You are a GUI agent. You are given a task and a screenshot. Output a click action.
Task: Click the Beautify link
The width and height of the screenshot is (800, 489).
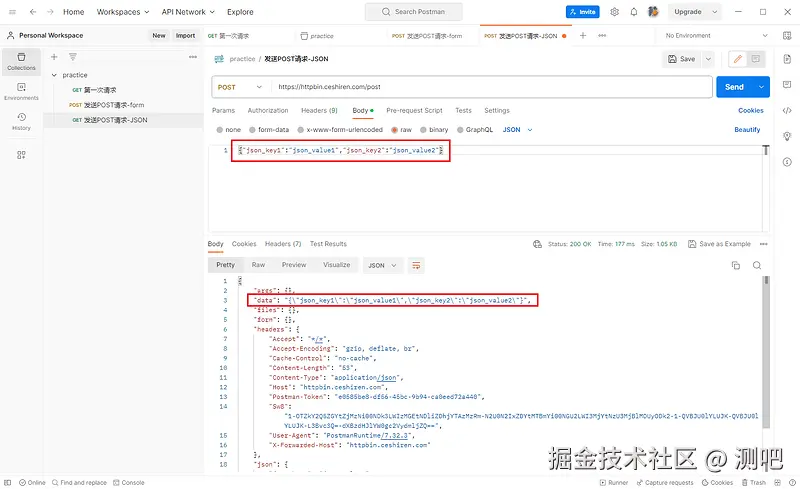pyautogui.click(x=747, y=130)
